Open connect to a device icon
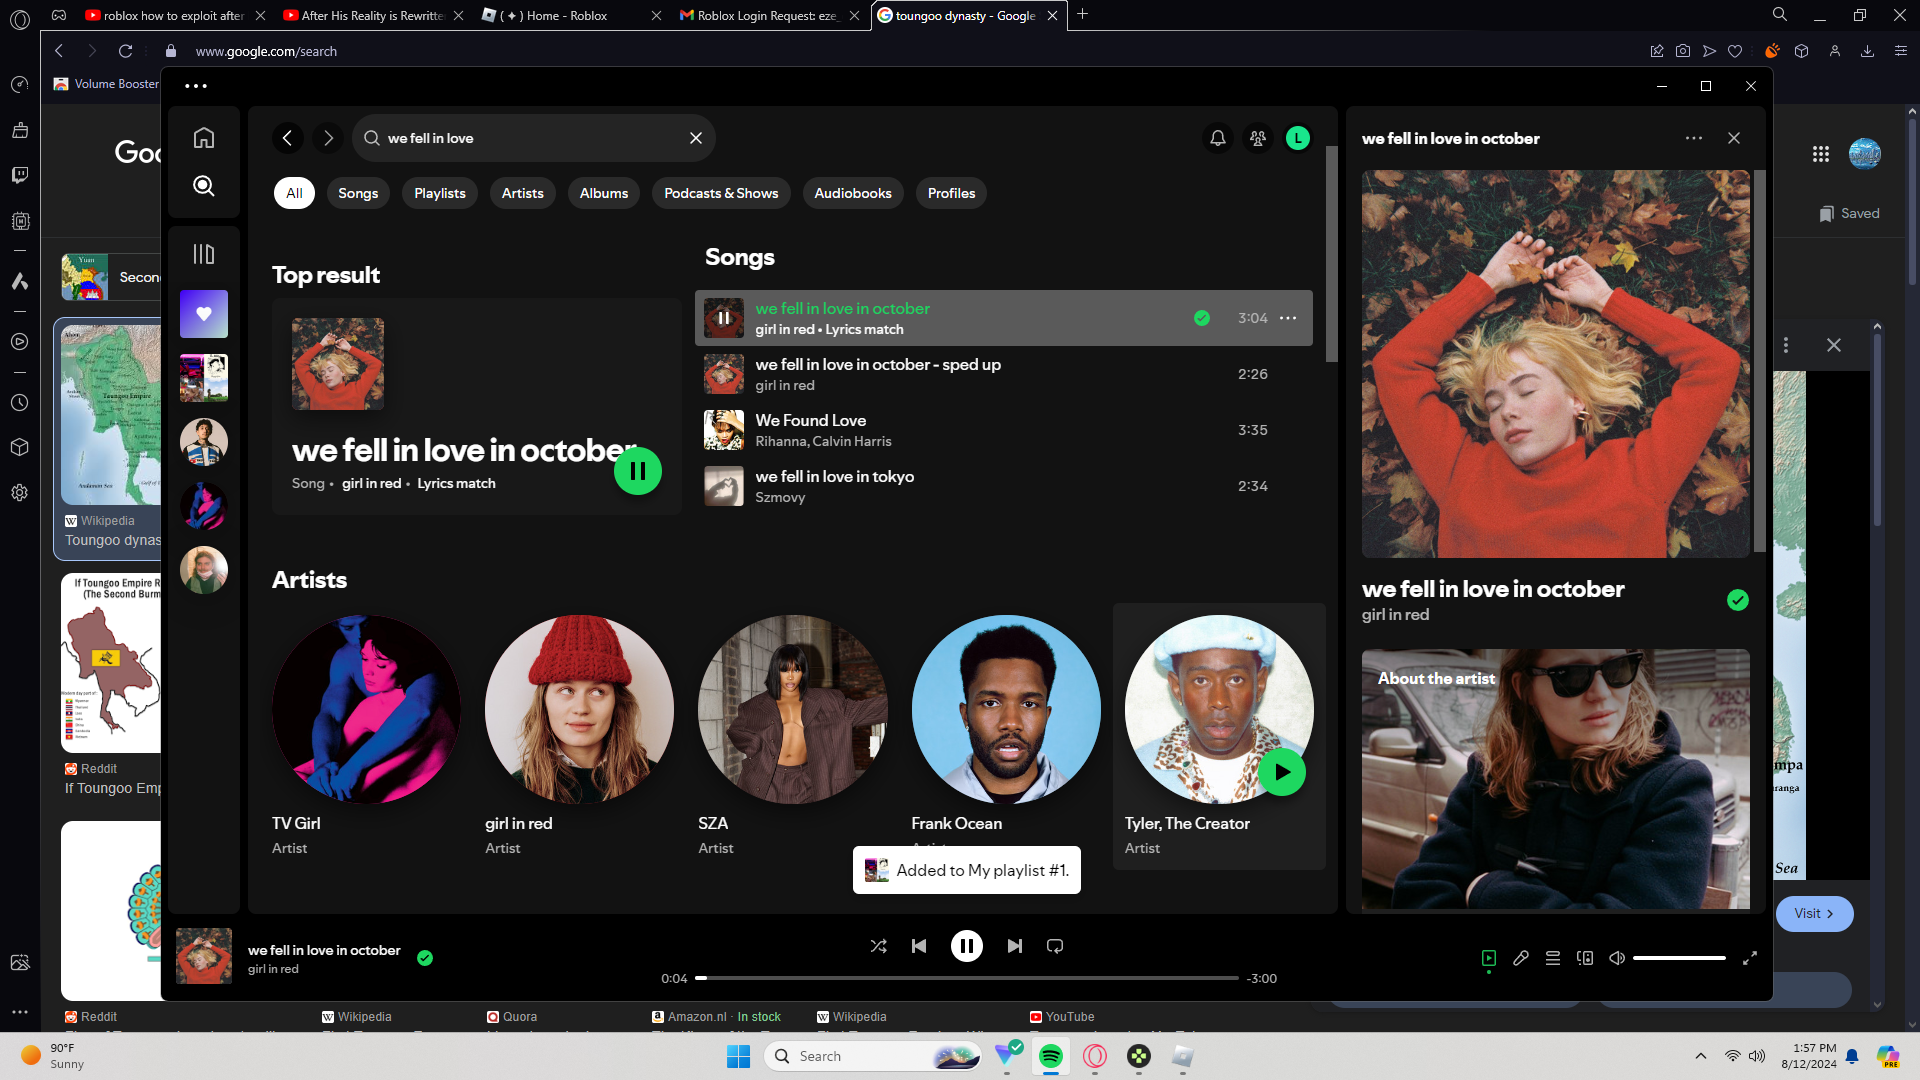The width and height of the screenshot is (1920, 1080). pos(1585,958)
